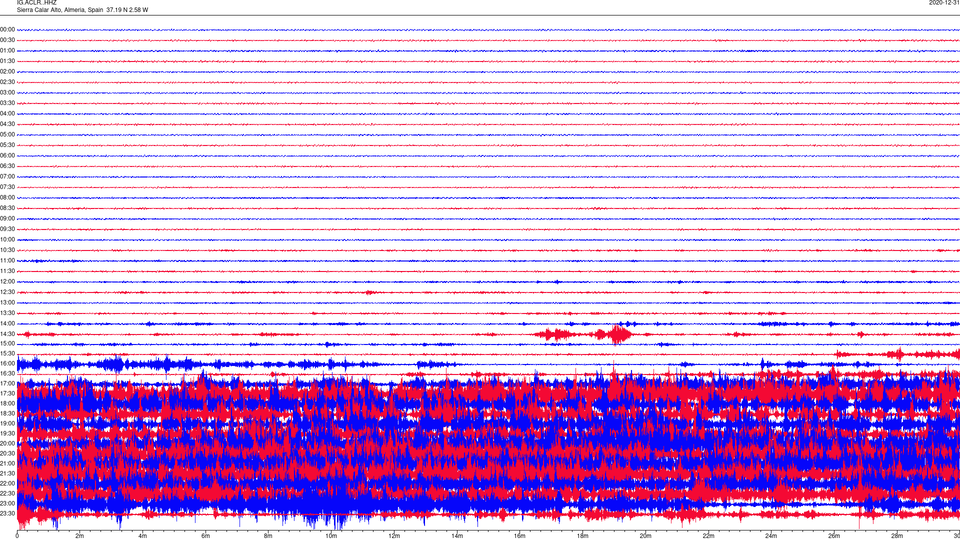This screenshot has height=540, width=960.
Task: Click the 14m axis tick label
Action: (x=457, y=536)
